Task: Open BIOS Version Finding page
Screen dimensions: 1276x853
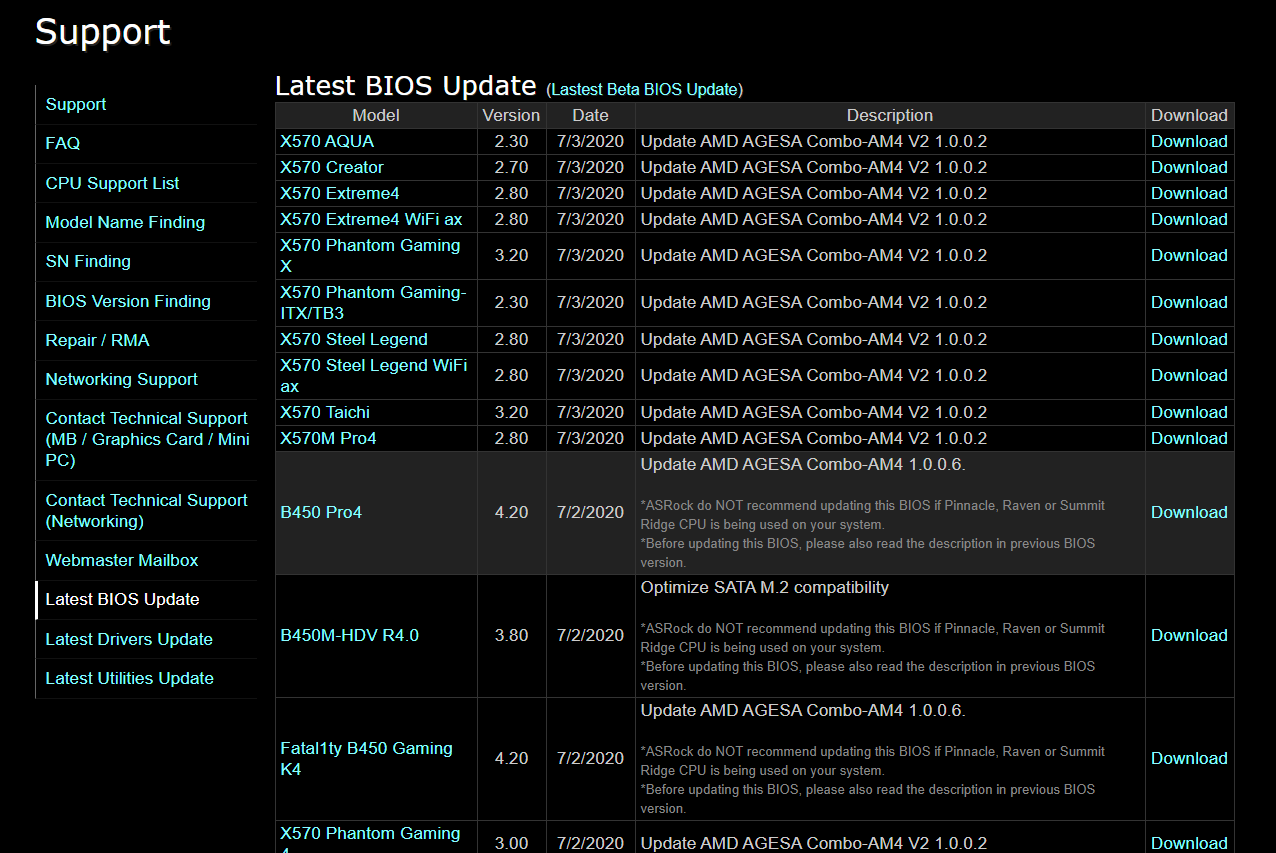Action: (x=128, y=301)
